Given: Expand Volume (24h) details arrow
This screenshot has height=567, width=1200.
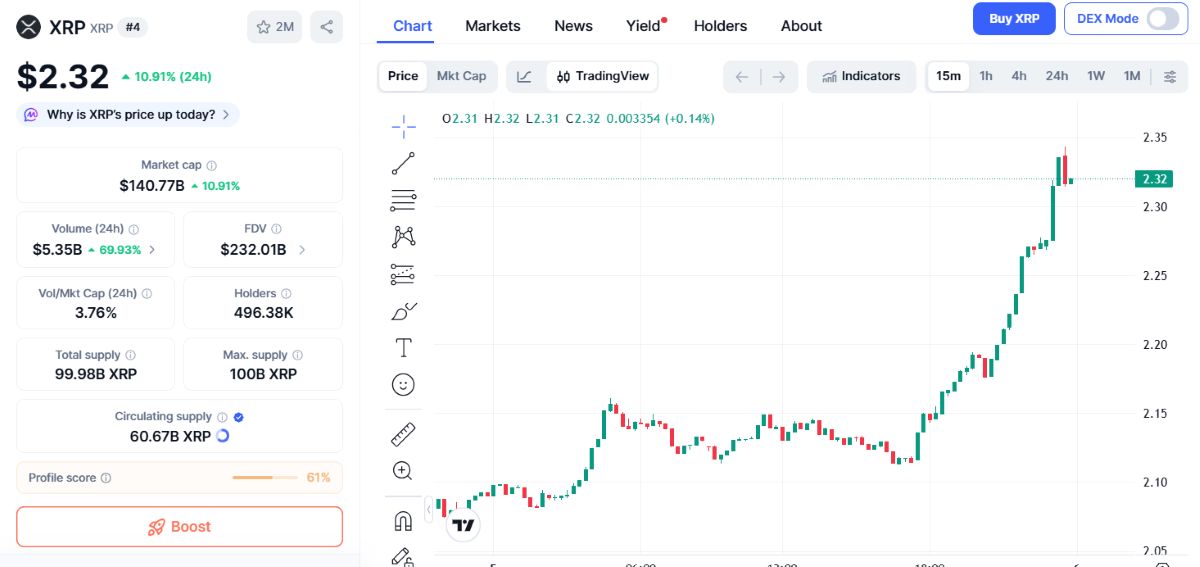Looking at the screenshot, I should pos(153,250).
